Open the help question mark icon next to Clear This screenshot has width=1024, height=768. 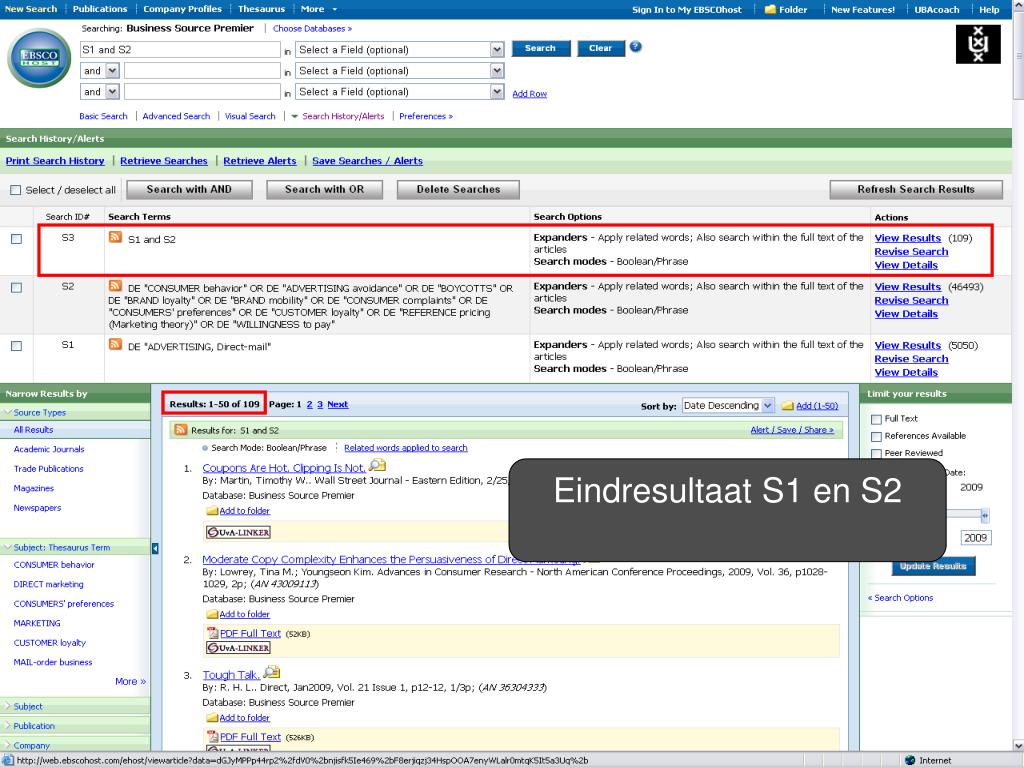click(635, 47)
